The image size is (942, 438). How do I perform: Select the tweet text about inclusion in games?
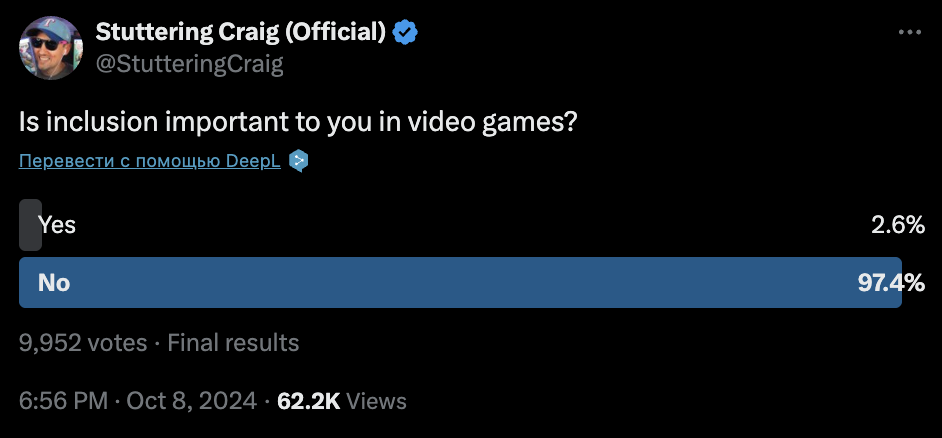coord(298,122)
